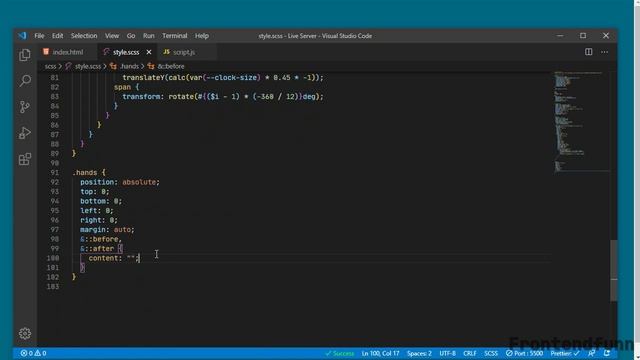
Task: Click 'translateY(calc' on line 81
Action: 153,78
